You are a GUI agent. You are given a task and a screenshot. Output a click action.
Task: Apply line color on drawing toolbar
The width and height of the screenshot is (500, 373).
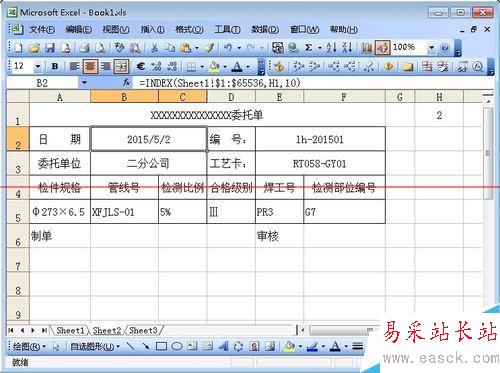pos(312,346)
